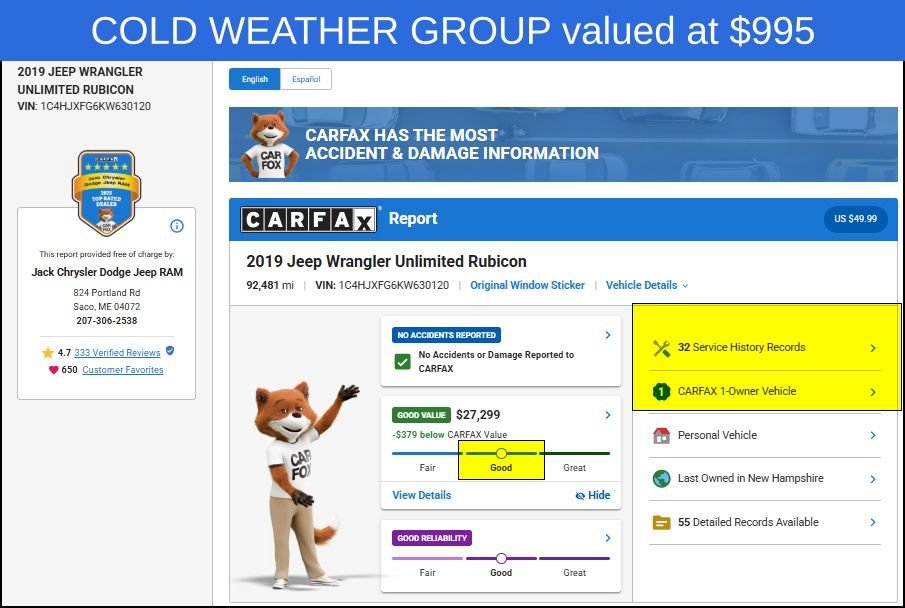Click the dealer phone number 207-306-2538
Screen dimensions: 905x608
point(107,320)
